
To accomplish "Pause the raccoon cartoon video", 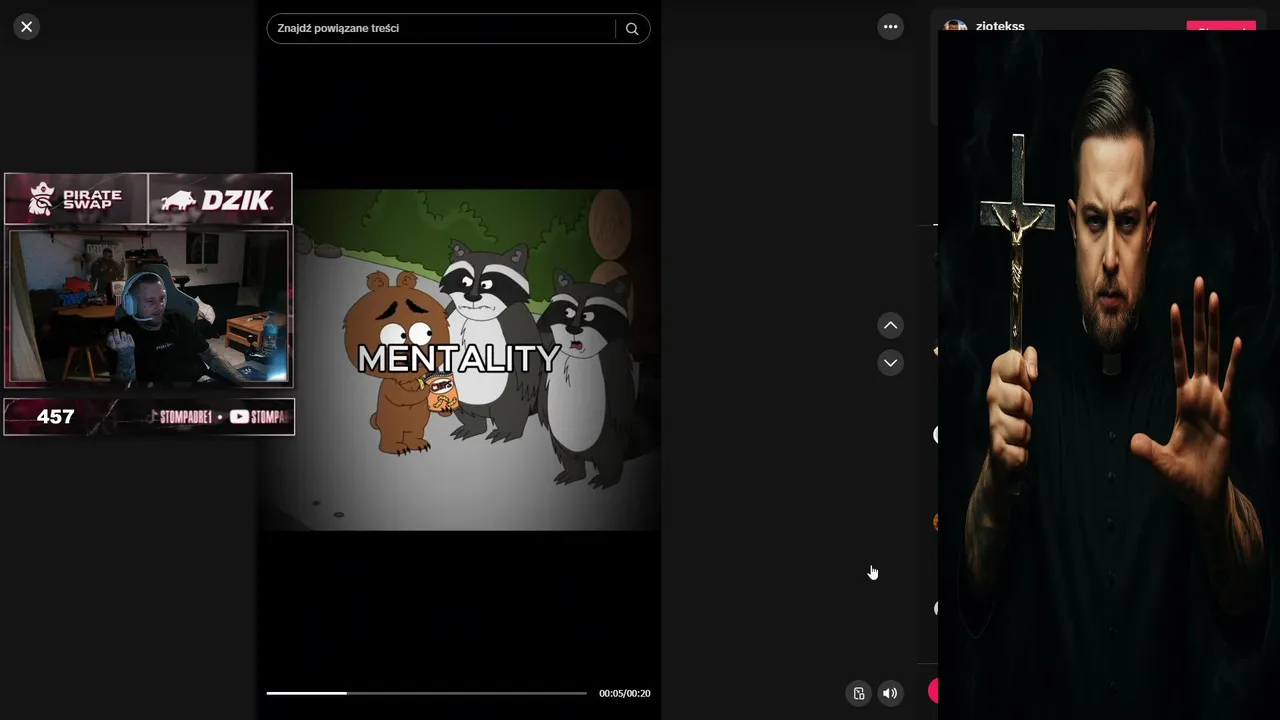I will (x=461, y=359).
